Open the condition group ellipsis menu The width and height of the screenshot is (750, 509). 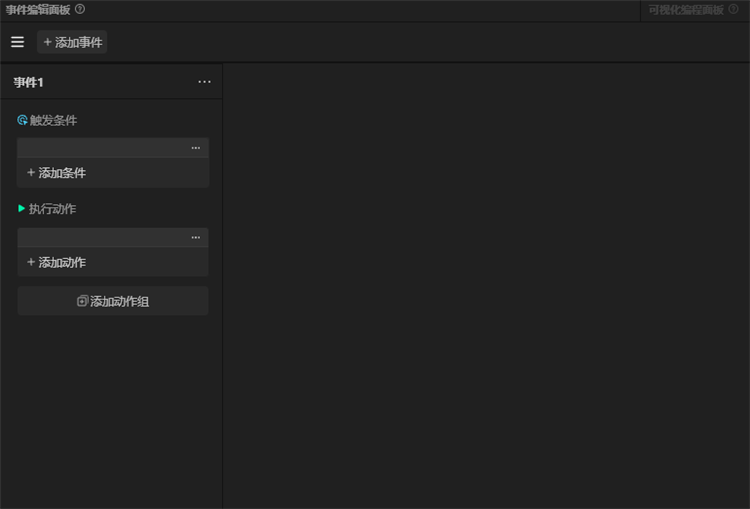(x=196, y=148)
